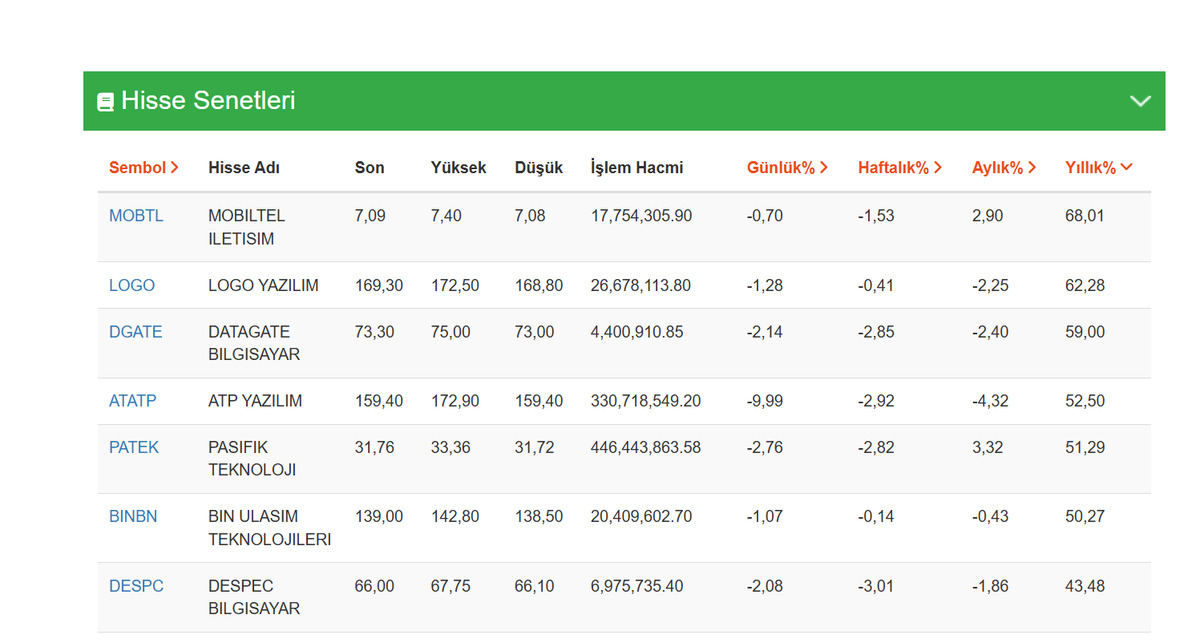Click the Hisse Senetleri header title
Screen dimensions: 1200x643
208,101
